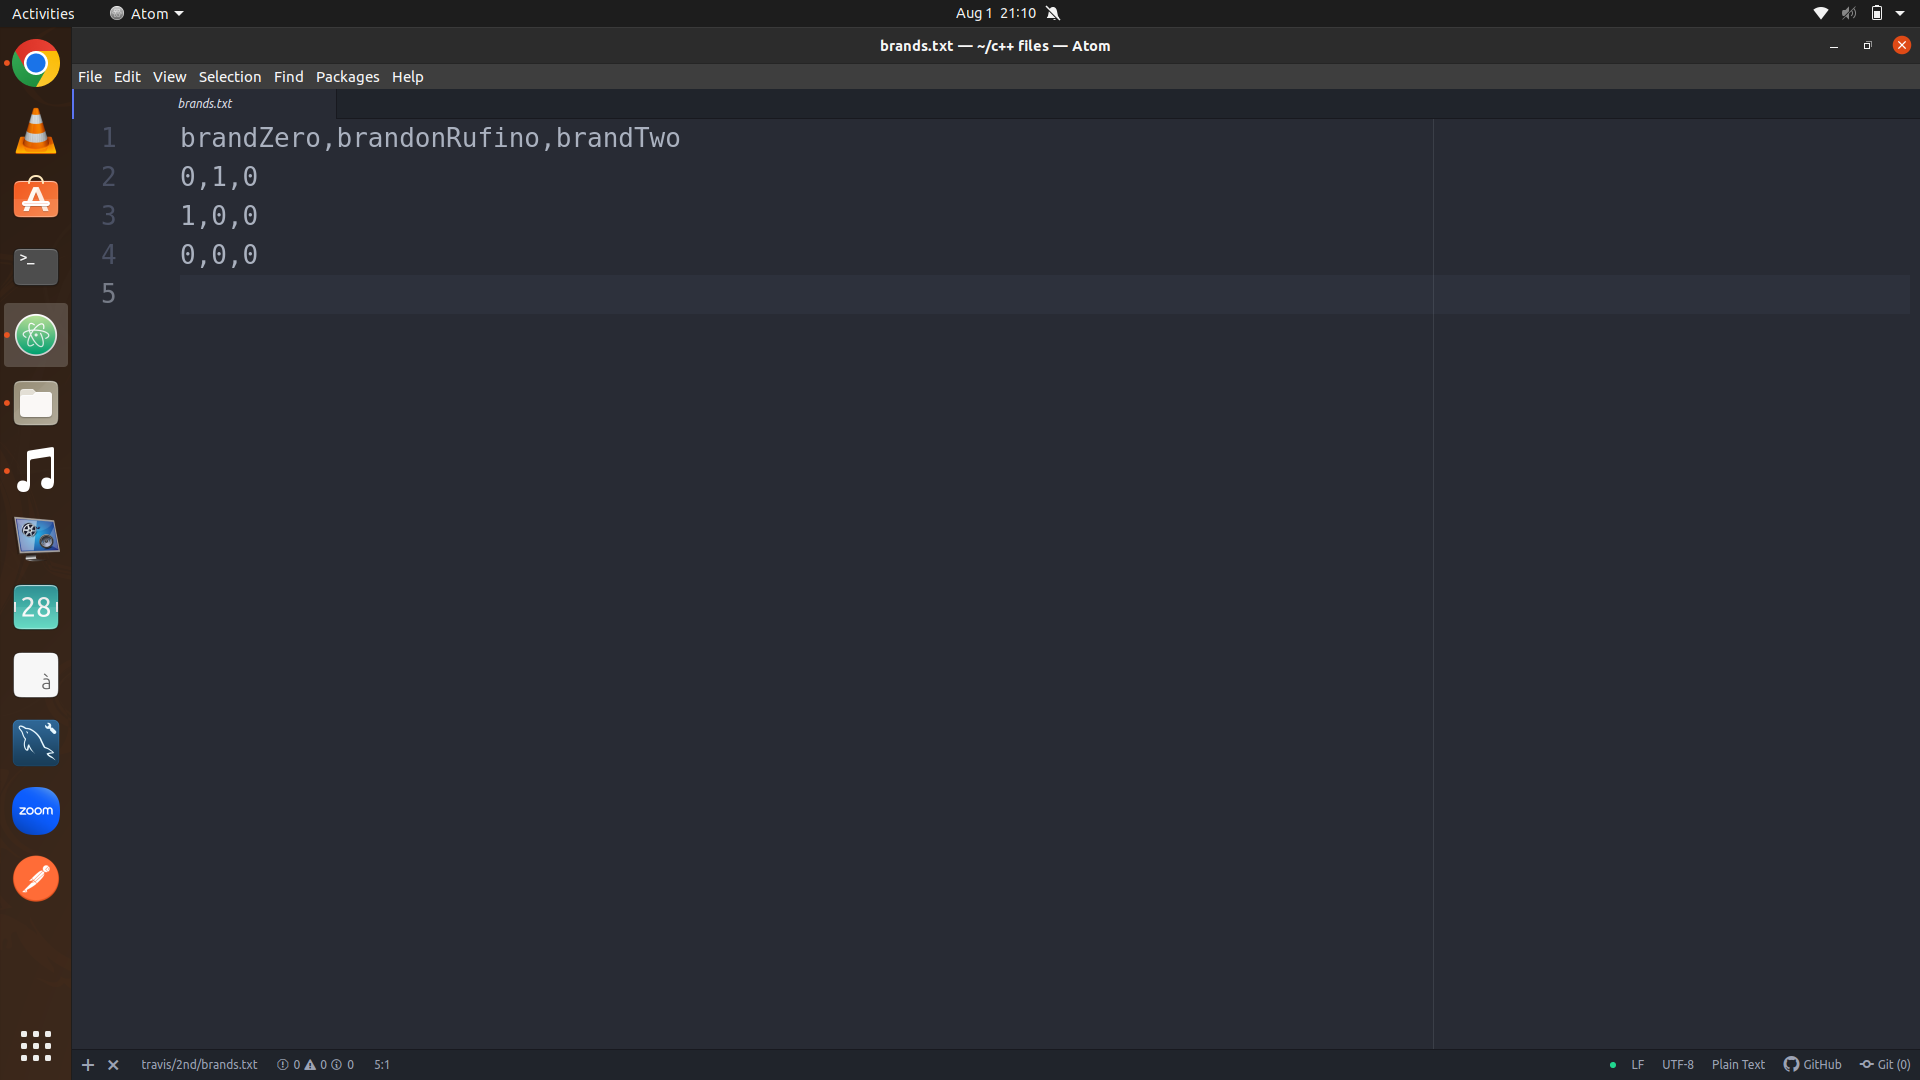The height and width of the screenshot is (1080, 1920).
Task: Change Plain Text grammar selector
Action: [1737, 1065]
